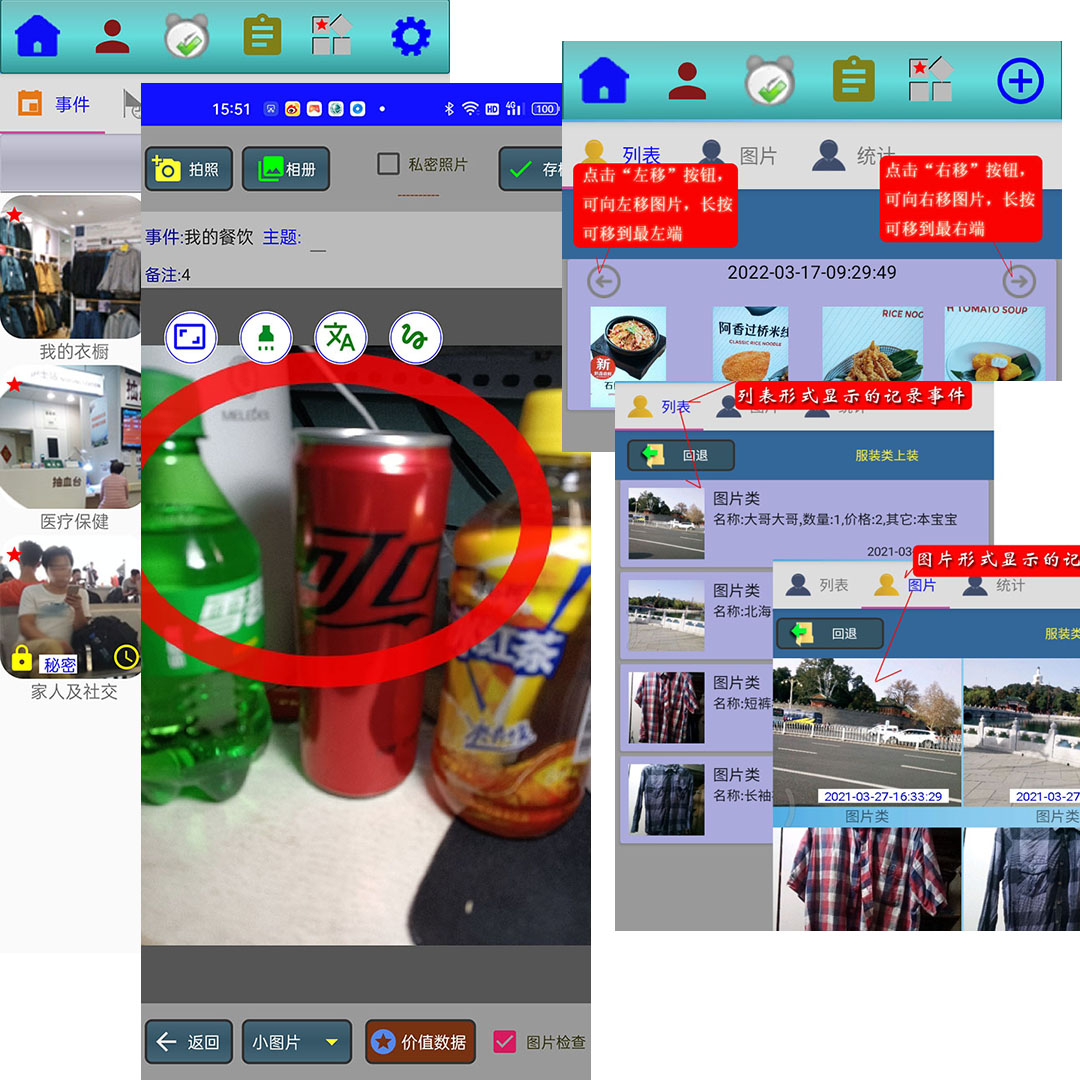Tap the 返回 back button
This screenshot has height=1080, width=1080.
coord(189,1042)
